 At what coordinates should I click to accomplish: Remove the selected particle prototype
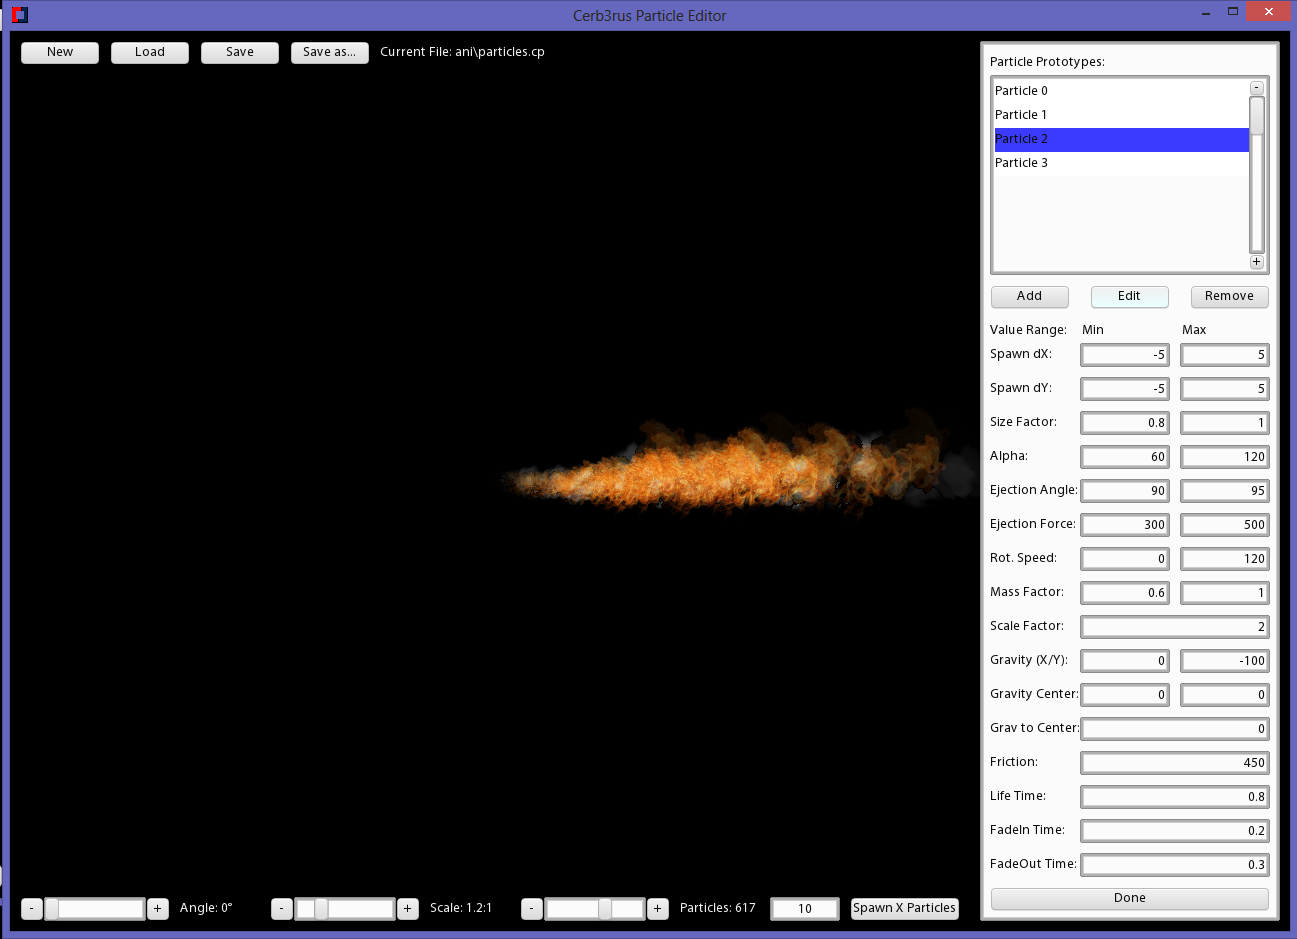click(x=1229, y=296)
